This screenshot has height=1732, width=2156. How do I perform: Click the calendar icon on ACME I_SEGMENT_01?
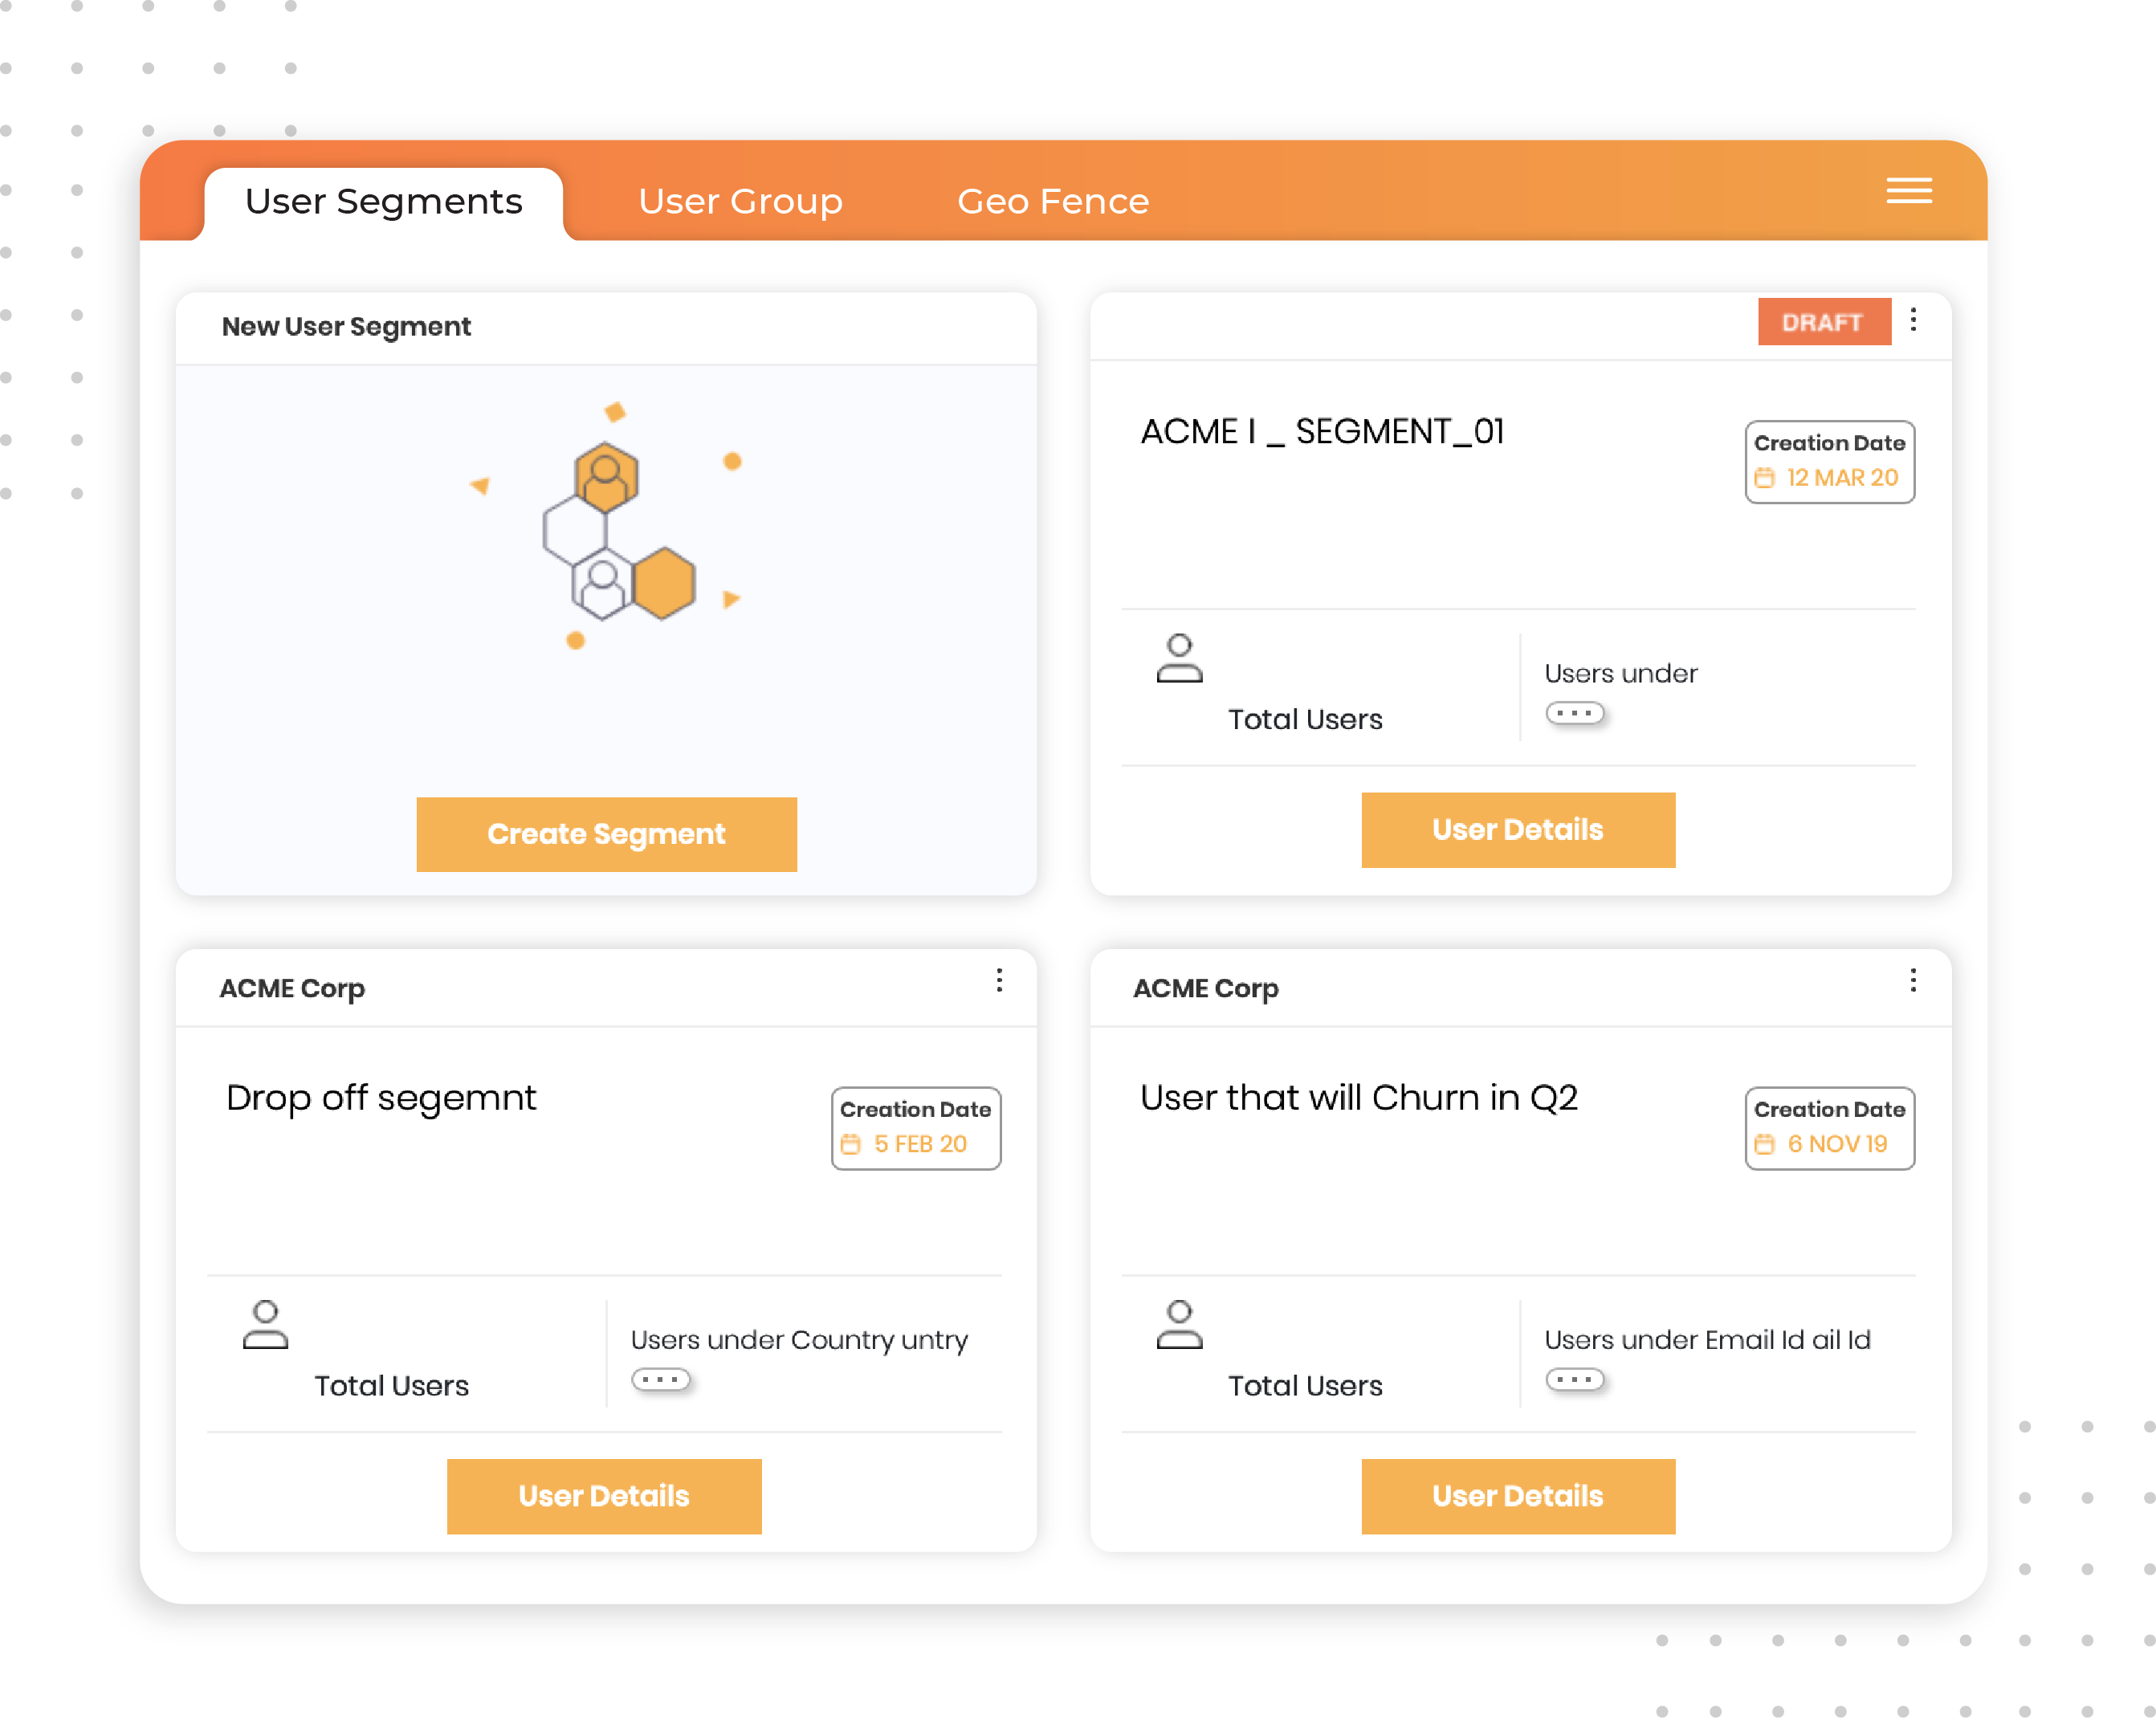point(1763,477)
